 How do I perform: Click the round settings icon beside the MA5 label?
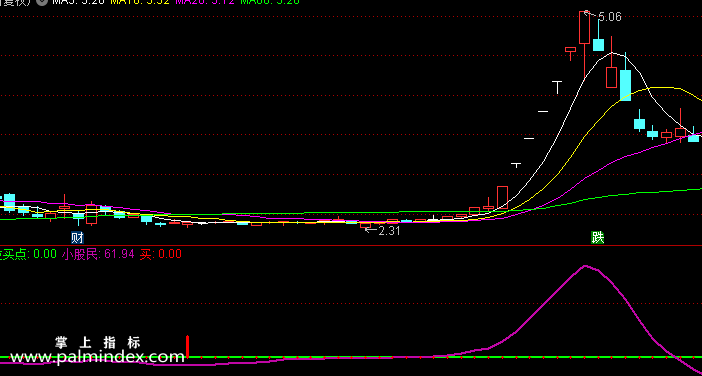(x=42, y=1)
